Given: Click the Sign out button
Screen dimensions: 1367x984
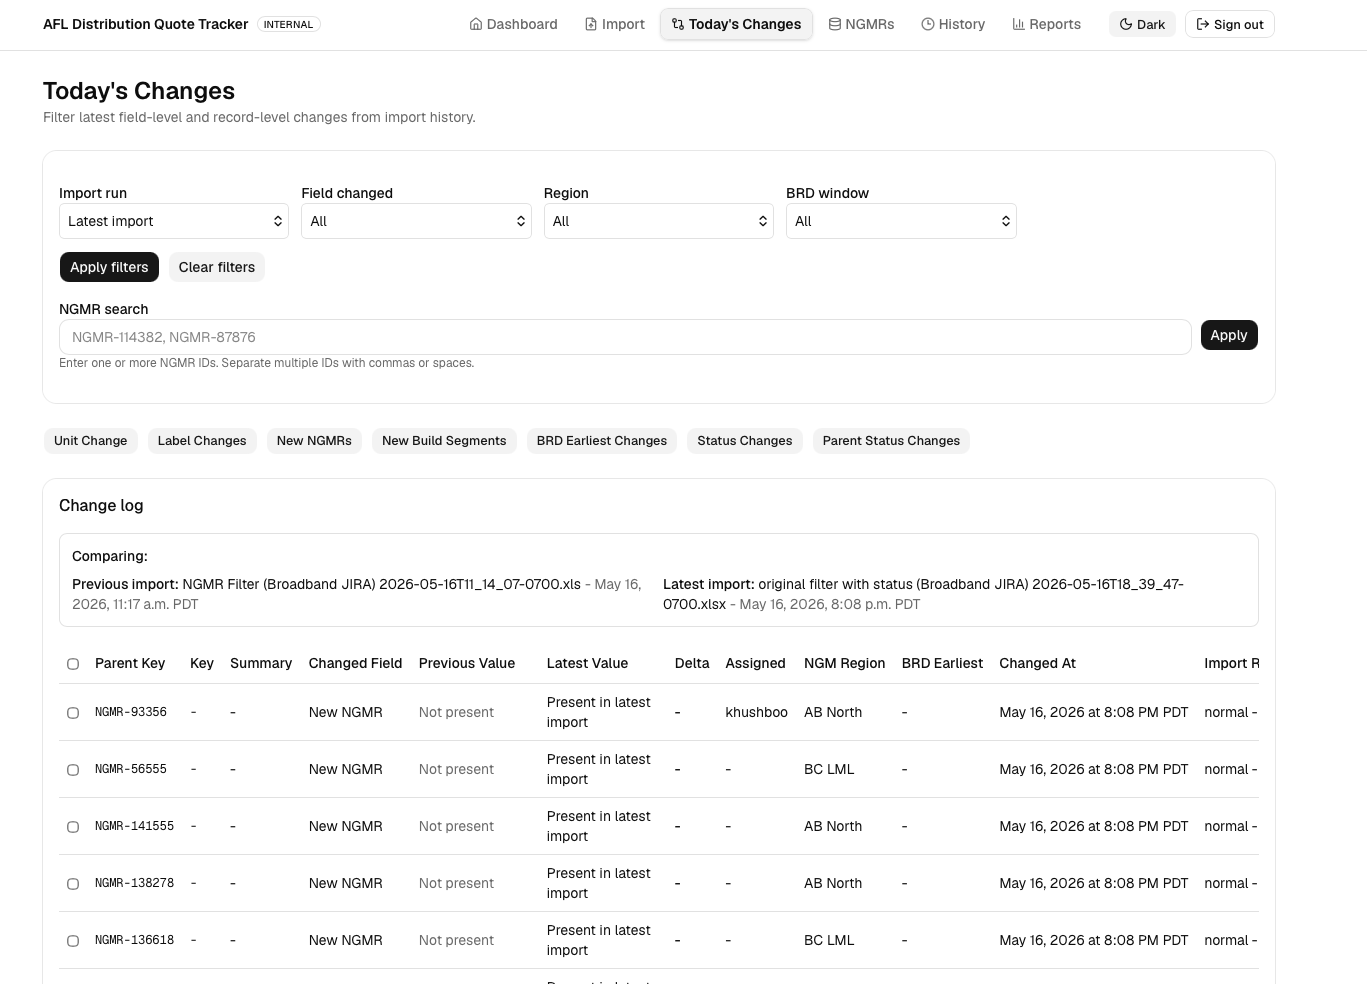Looking at the screenshot, I should [x=1230, y=24].
